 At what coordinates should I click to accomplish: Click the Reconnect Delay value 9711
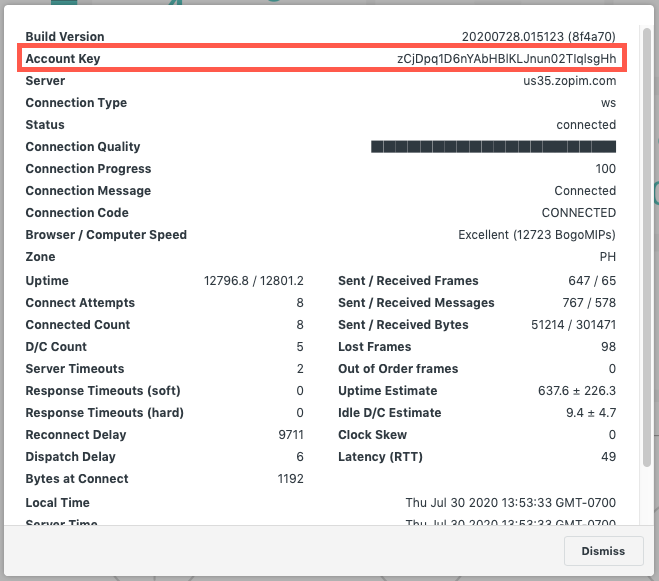pyautogui.click(x=290, y=435)
